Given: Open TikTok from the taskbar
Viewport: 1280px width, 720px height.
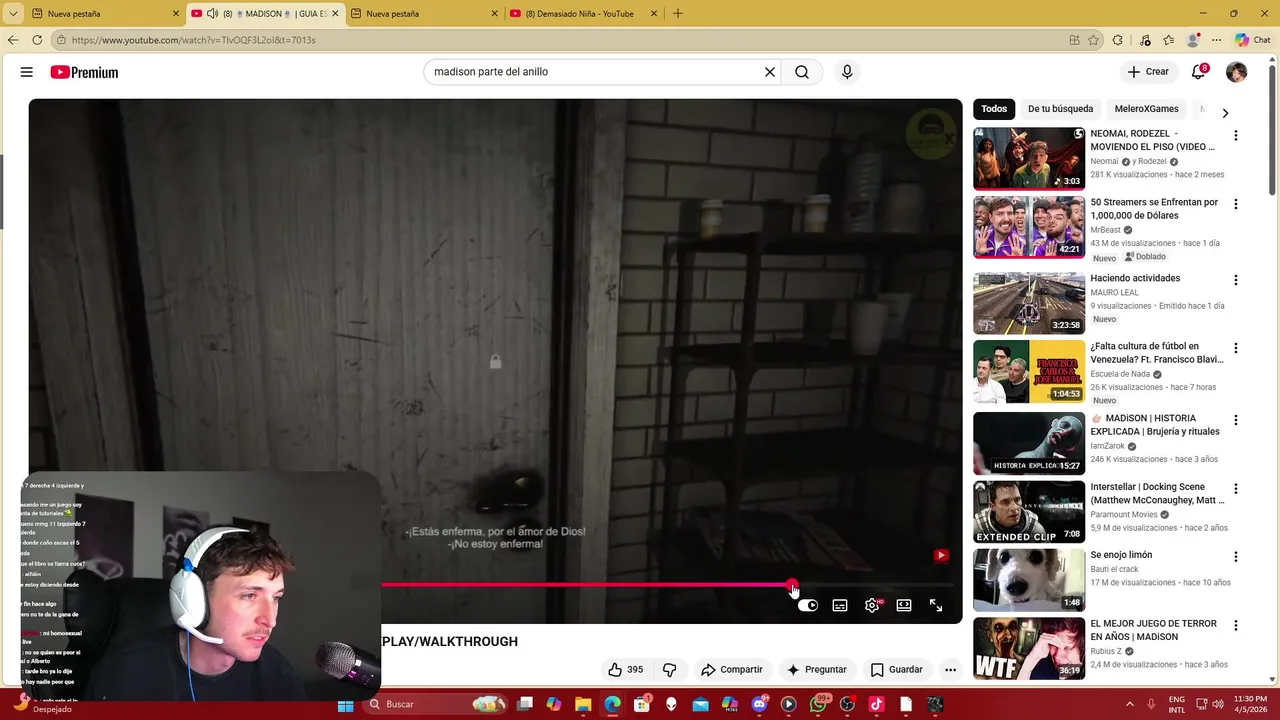Looking at the screenshot, I should tap(877, 704).
